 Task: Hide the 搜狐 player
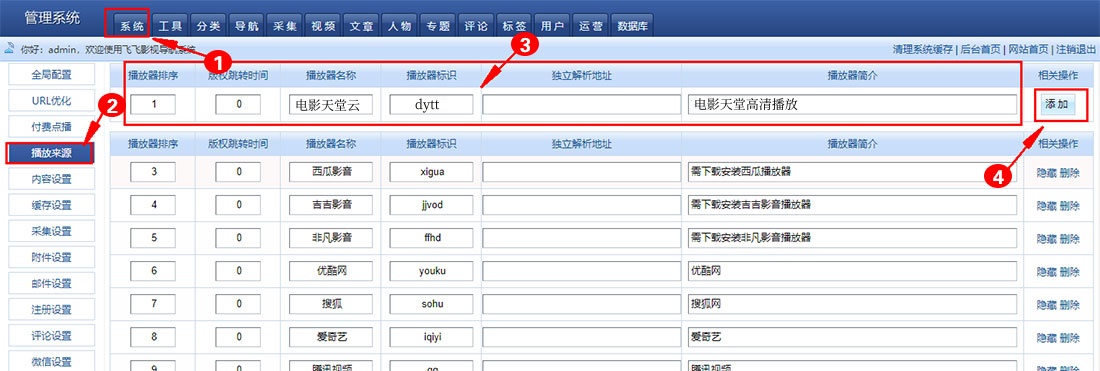1046,304
